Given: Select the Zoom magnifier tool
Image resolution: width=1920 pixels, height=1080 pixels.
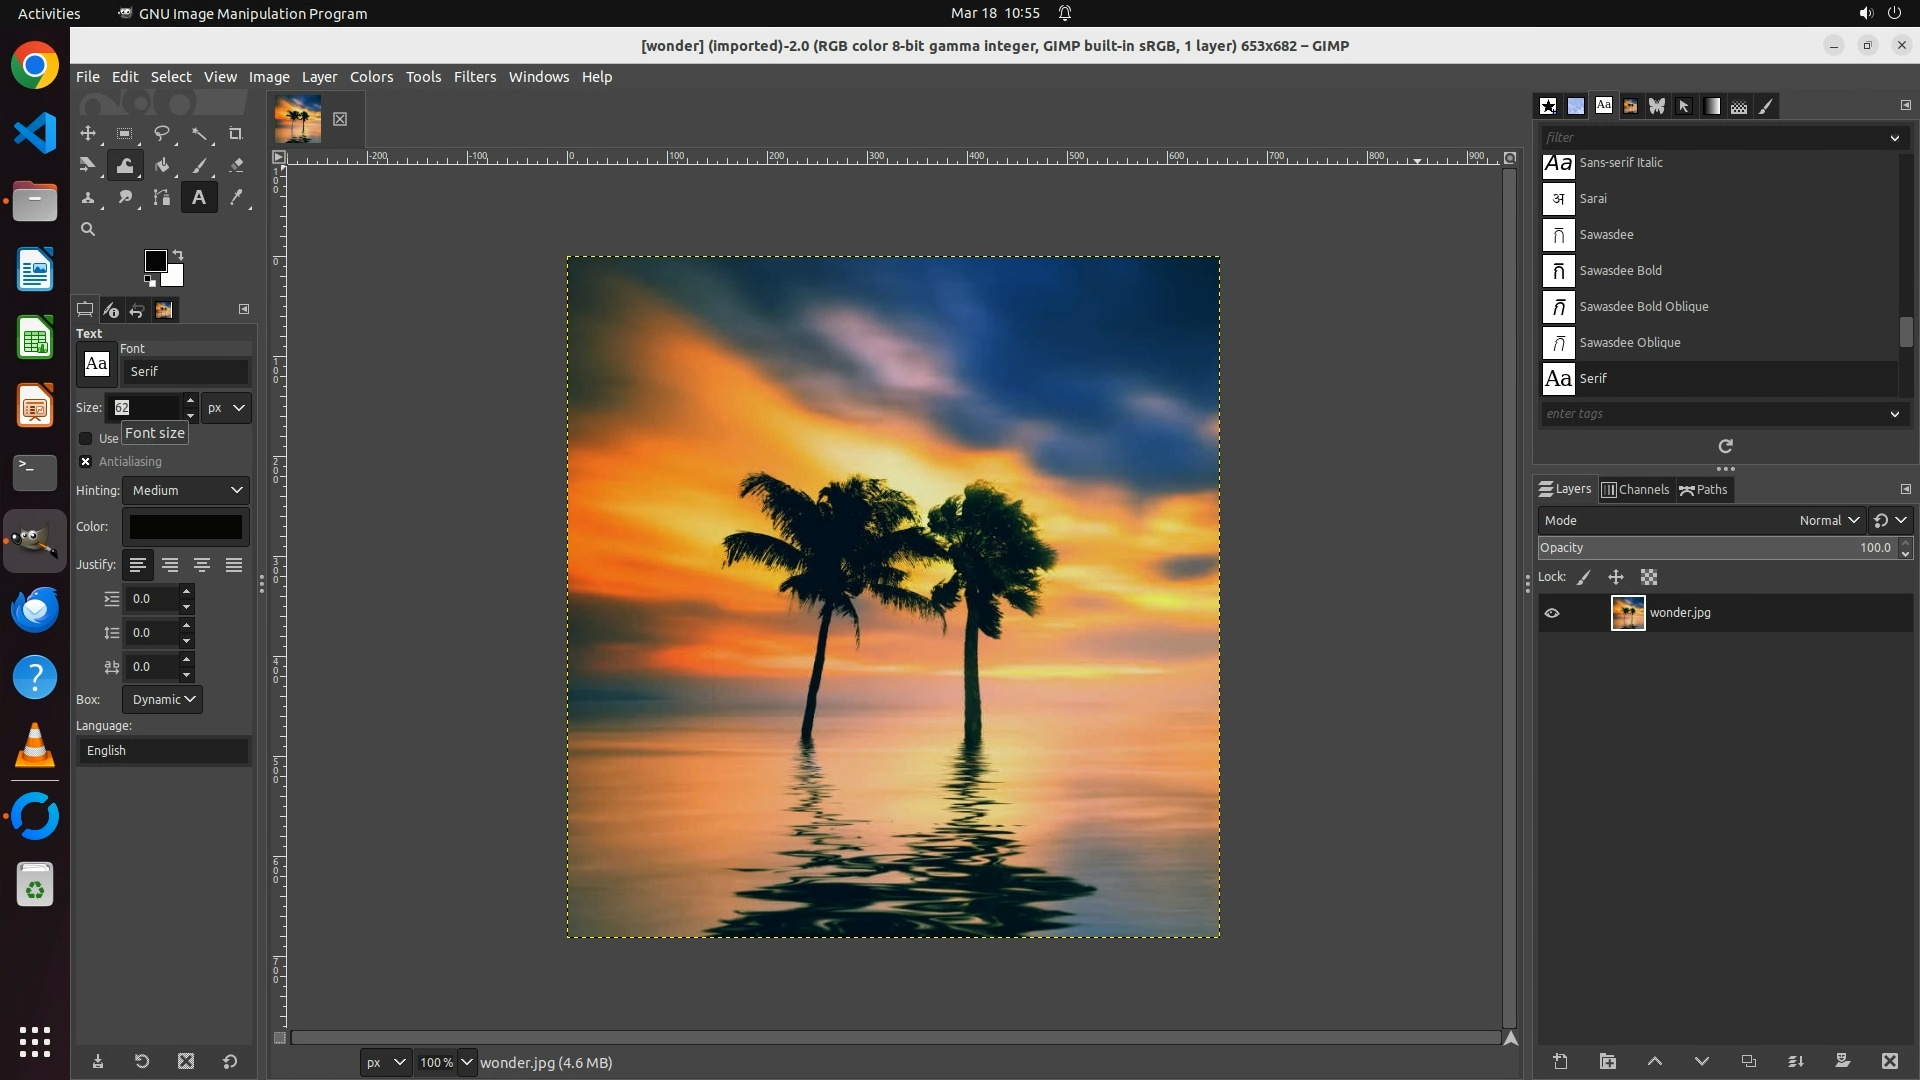Looking at the screenshot, I should [x=88, y=230].
